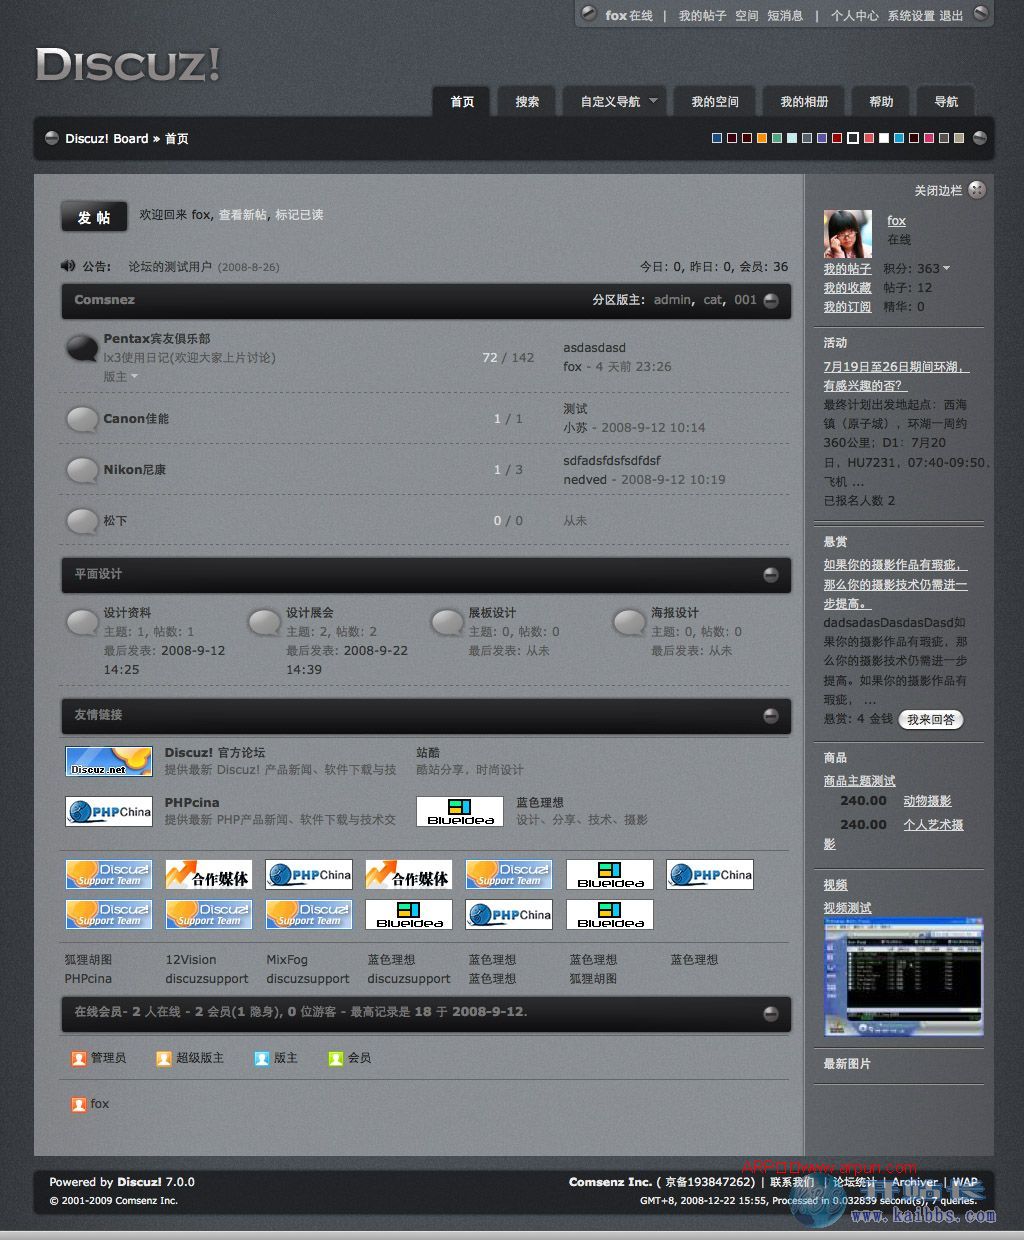The width and height of the screenshot is (1024, 1240).
Task: Open the 帮助 tab
Action: pos(881,101)
